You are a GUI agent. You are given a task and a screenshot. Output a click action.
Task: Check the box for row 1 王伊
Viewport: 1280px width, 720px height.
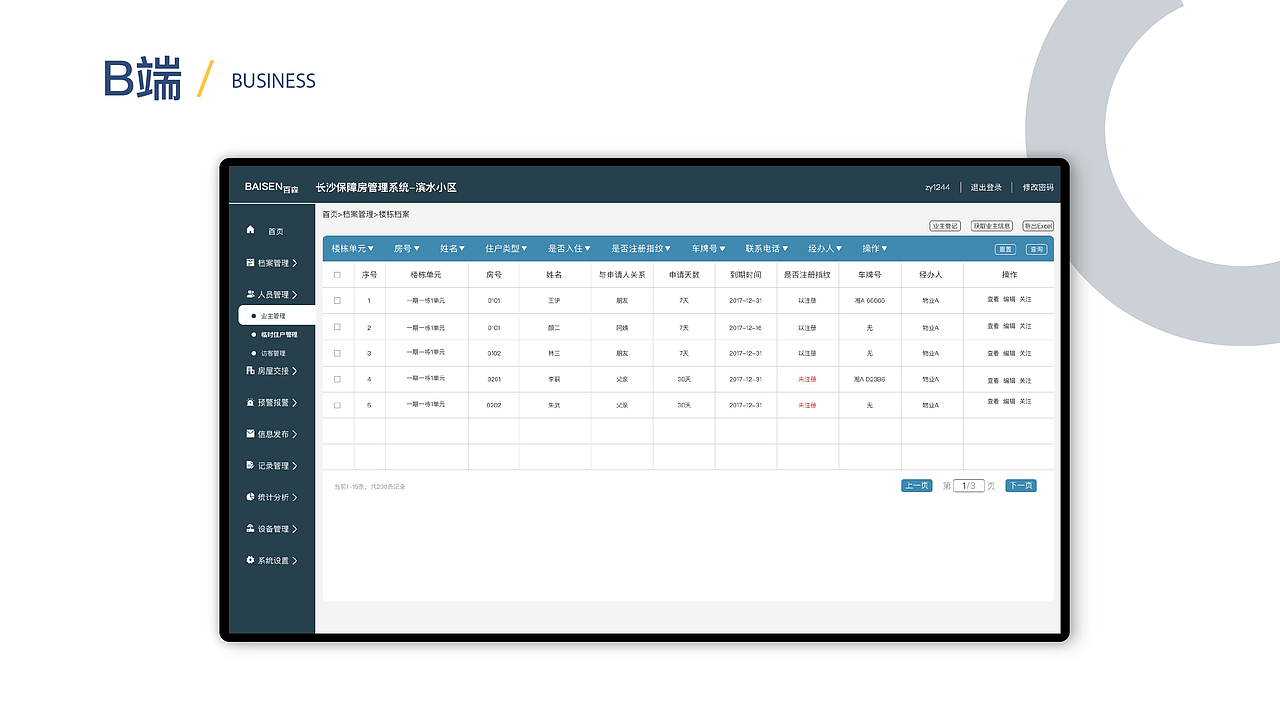click(x=337, y=300)
